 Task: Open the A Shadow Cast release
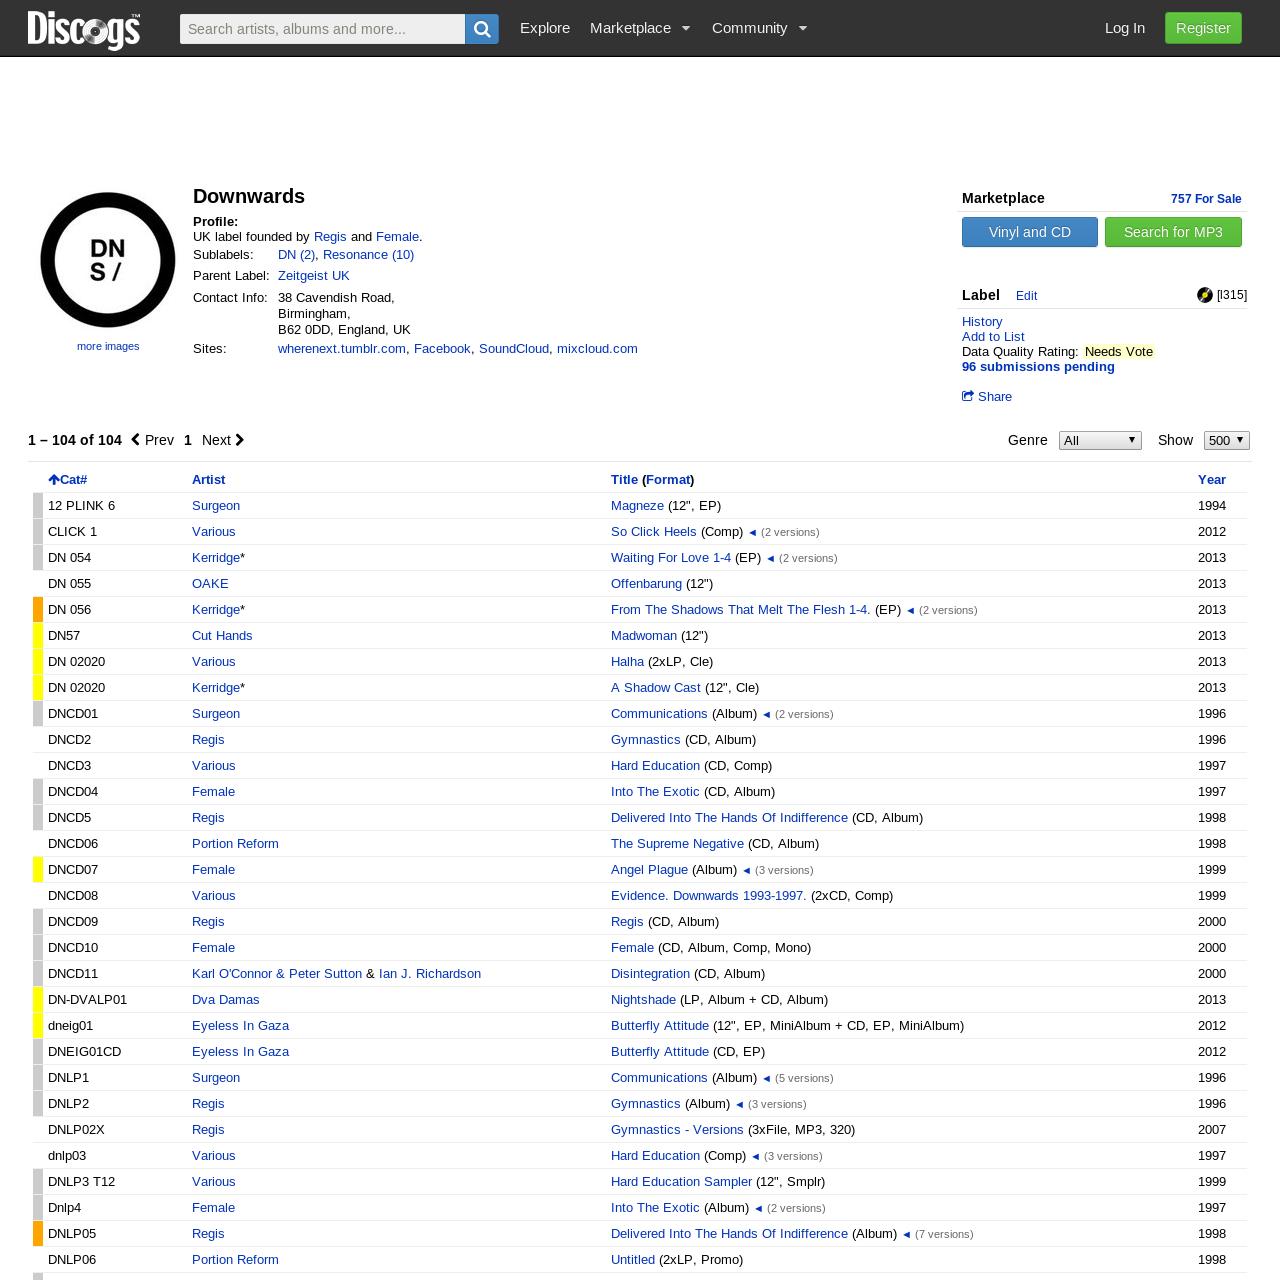(656, 688)
